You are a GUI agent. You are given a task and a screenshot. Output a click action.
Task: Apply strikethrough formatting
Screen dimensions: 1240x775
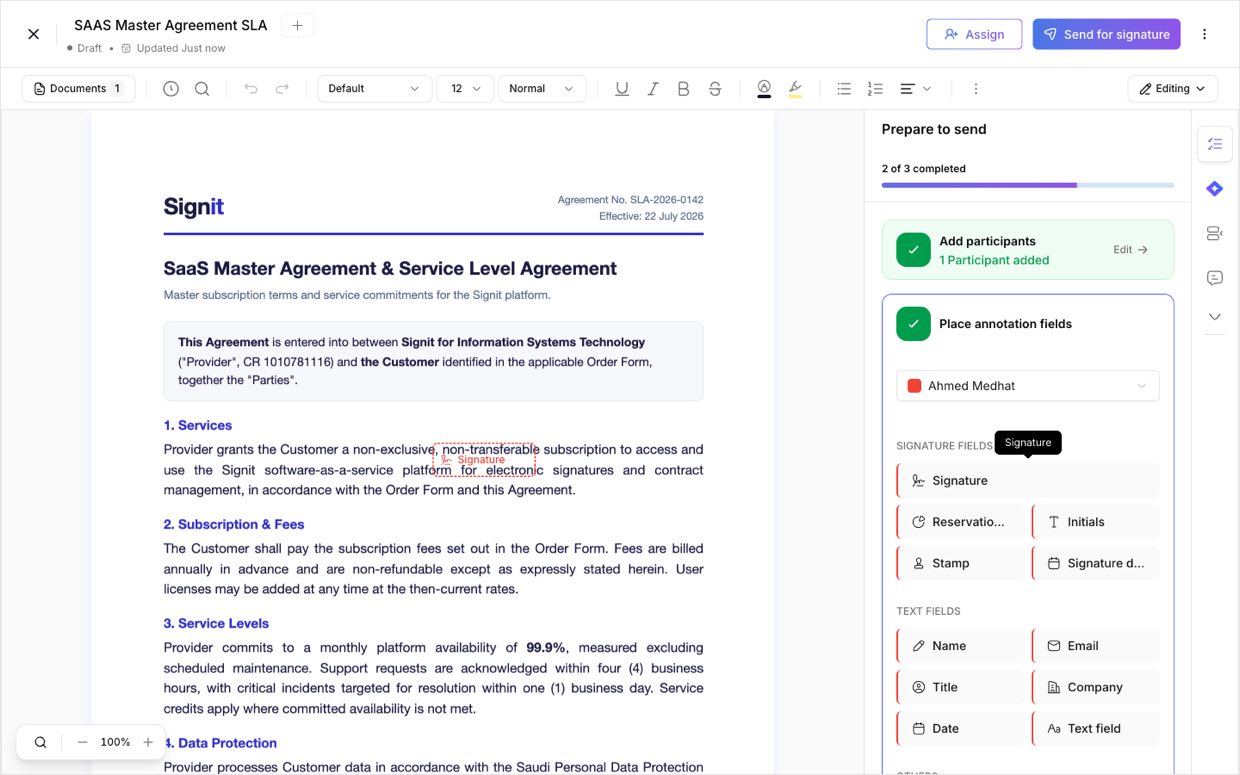(x=715, y=88)
